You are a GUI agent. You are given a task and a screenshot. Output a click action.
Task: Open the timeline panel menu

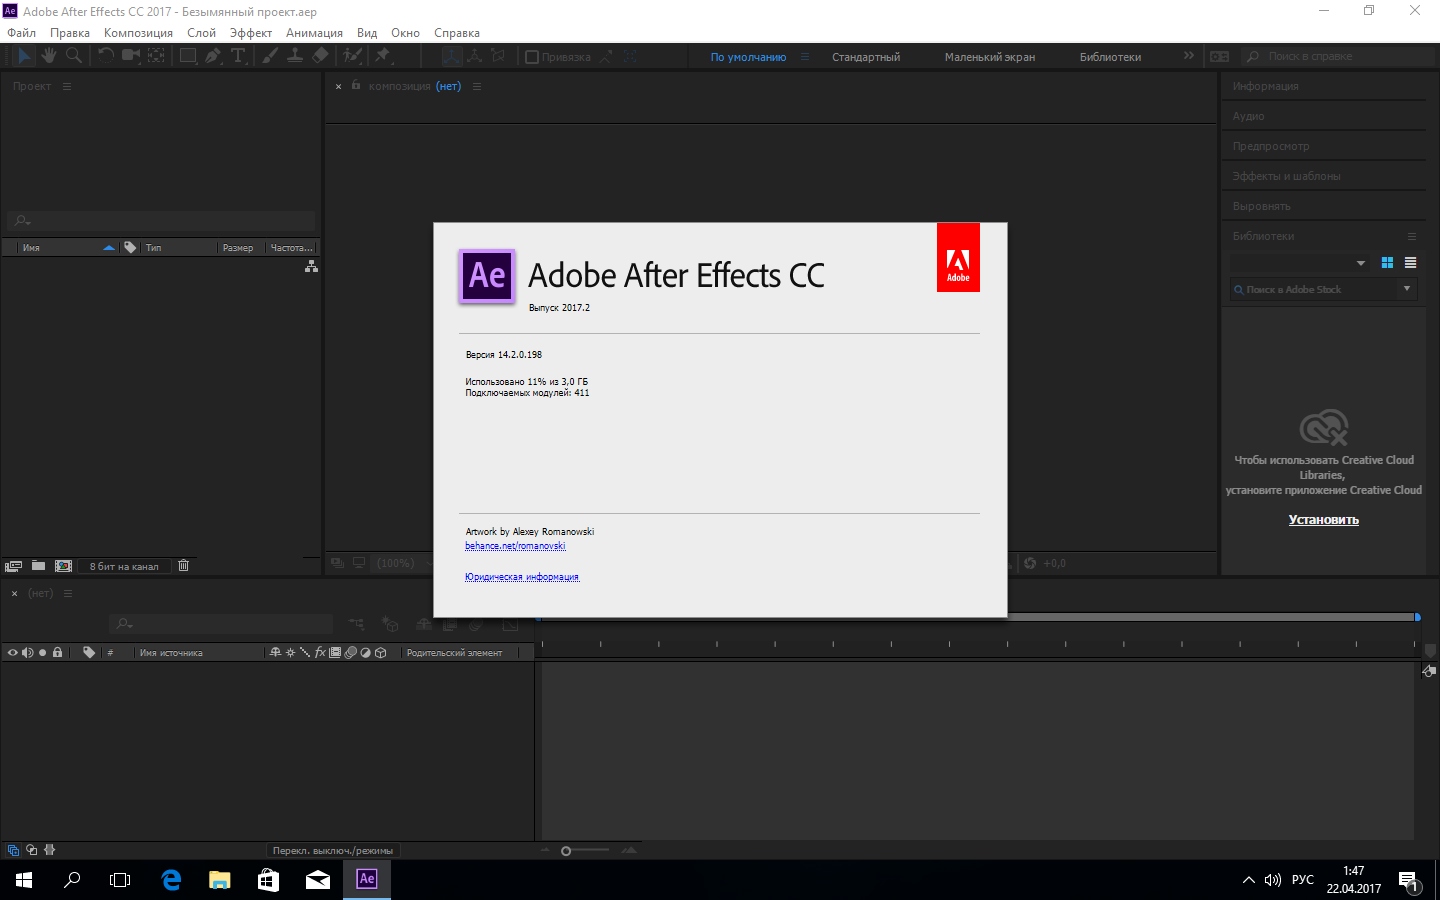pyautogui.click(x=68, y=593)
